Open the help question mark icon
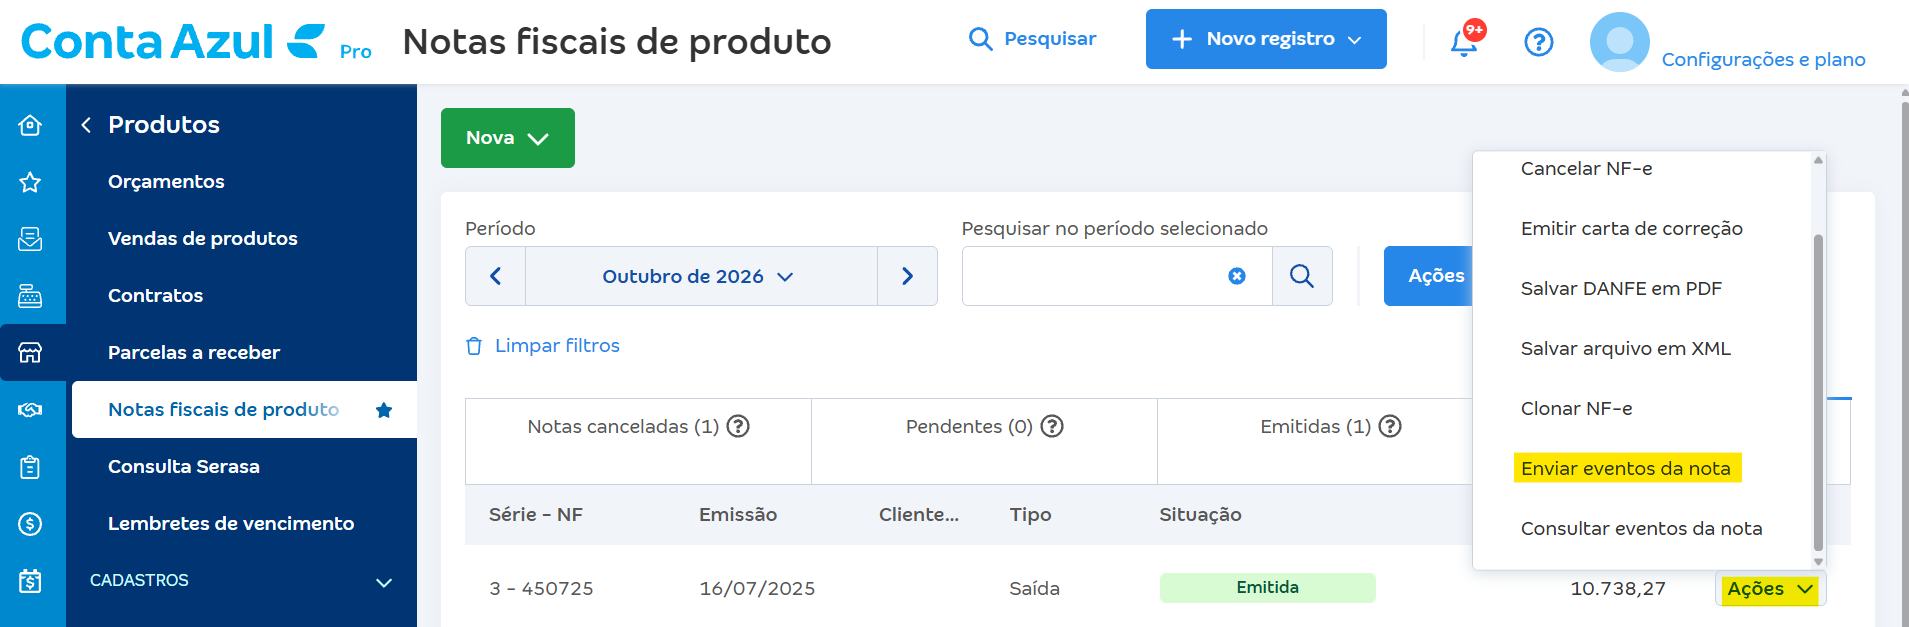This screenshot has width=1909, height=627. [x=1538, y=42]
